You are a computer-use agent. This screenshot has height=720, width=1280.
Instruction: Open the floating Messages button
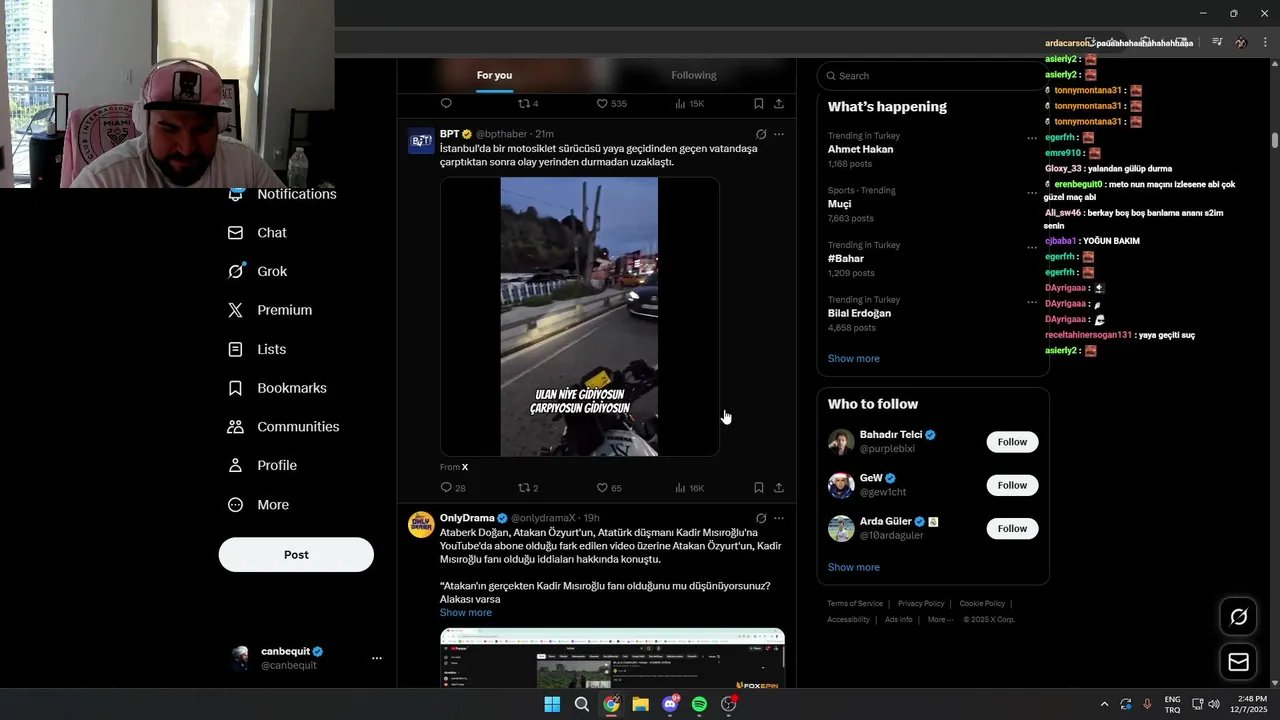tap(1238, 662)
